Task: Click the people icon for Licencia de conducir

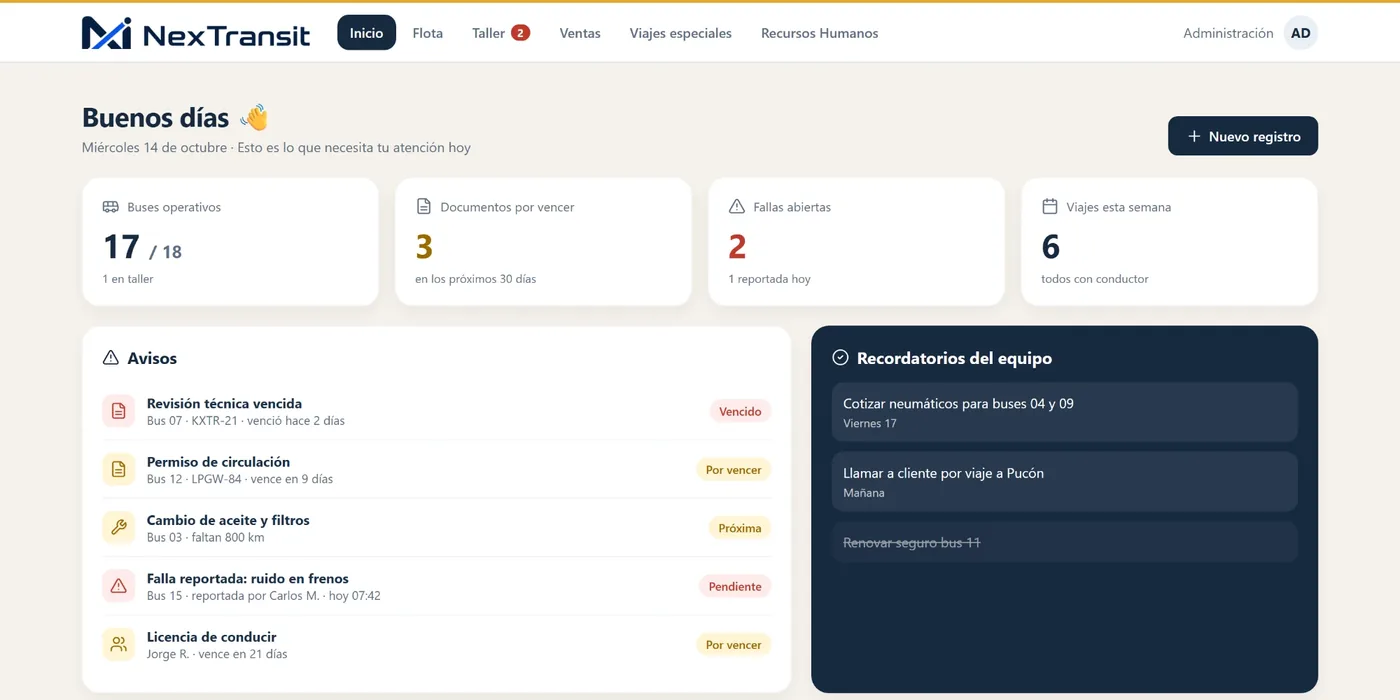Action: click(119, 645)
